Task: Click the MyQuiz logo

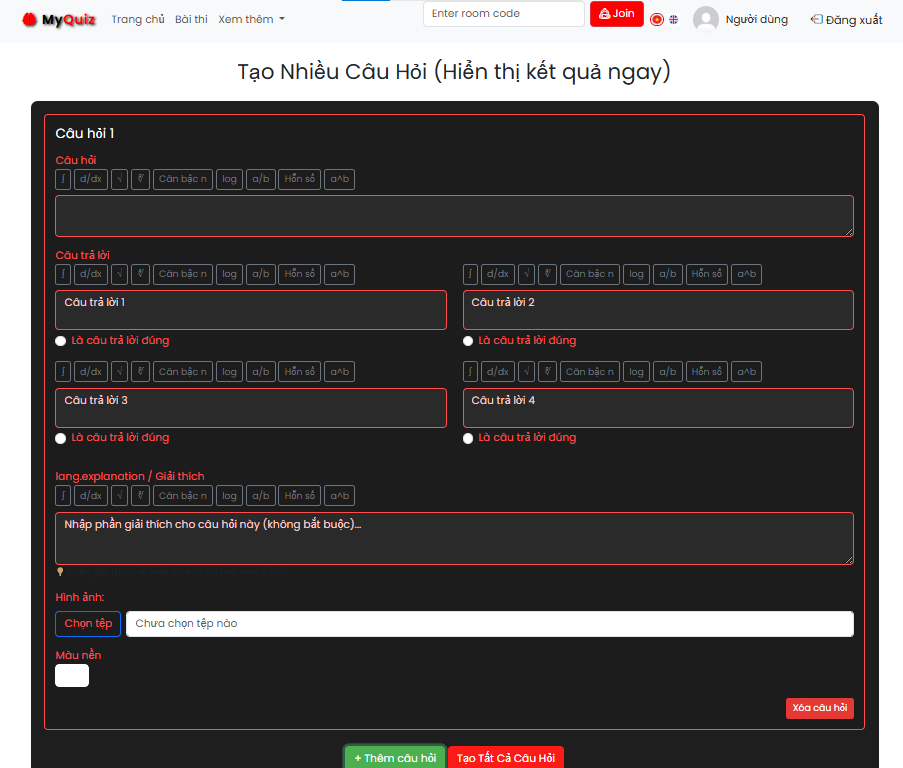Action: tap(59, 19)
